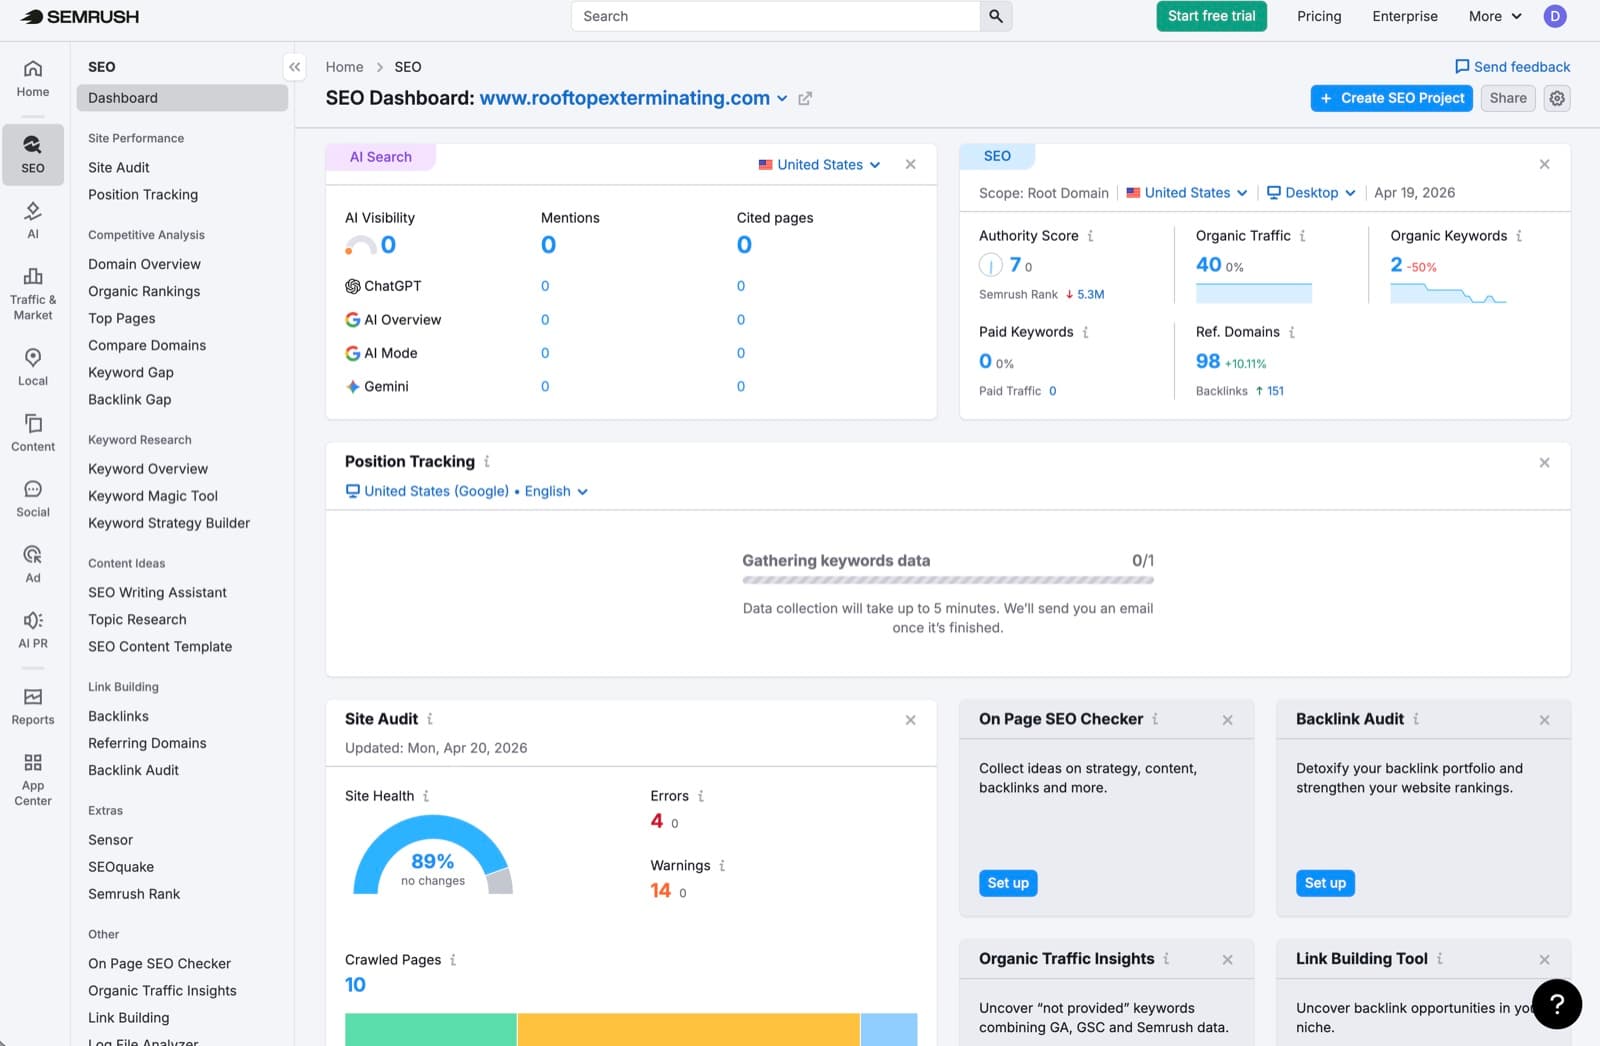Click the Share button
Viewport: 1600px width, 1046px height.
pyautogui.click(x=1507, y=98)
